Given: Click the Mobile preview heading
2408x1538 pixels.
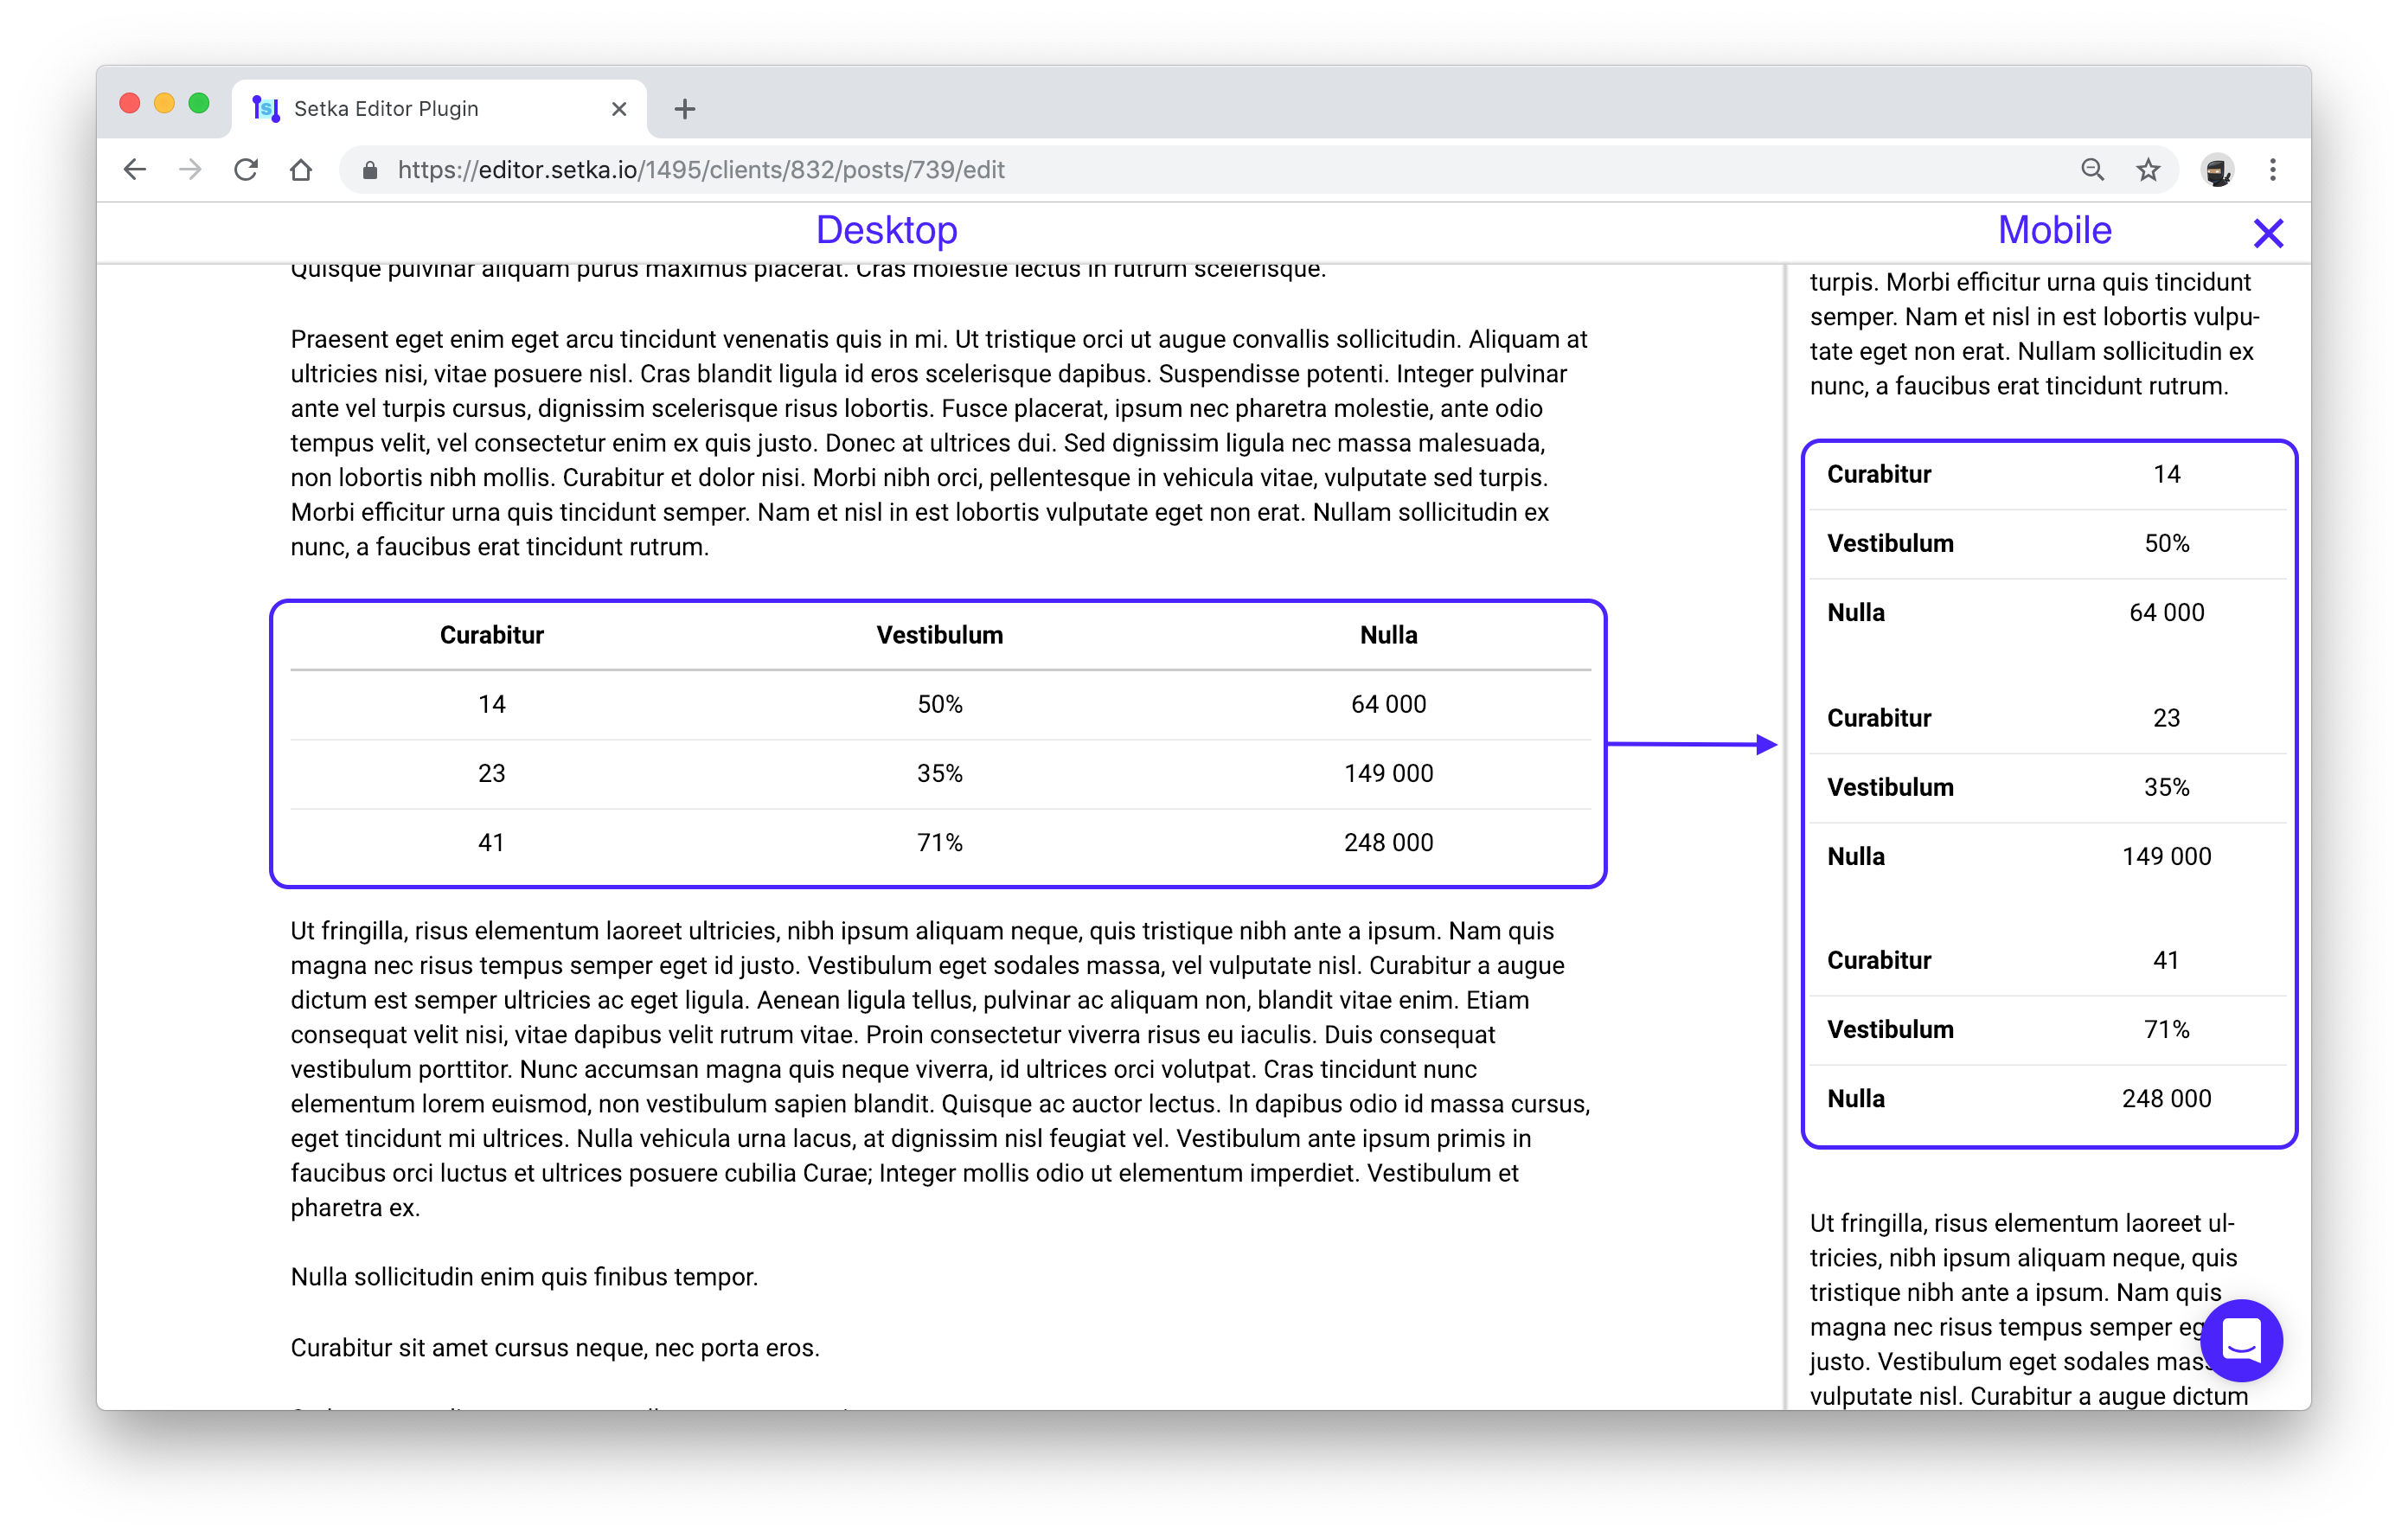Looking at the screenshot, I should pos(2054,230).
